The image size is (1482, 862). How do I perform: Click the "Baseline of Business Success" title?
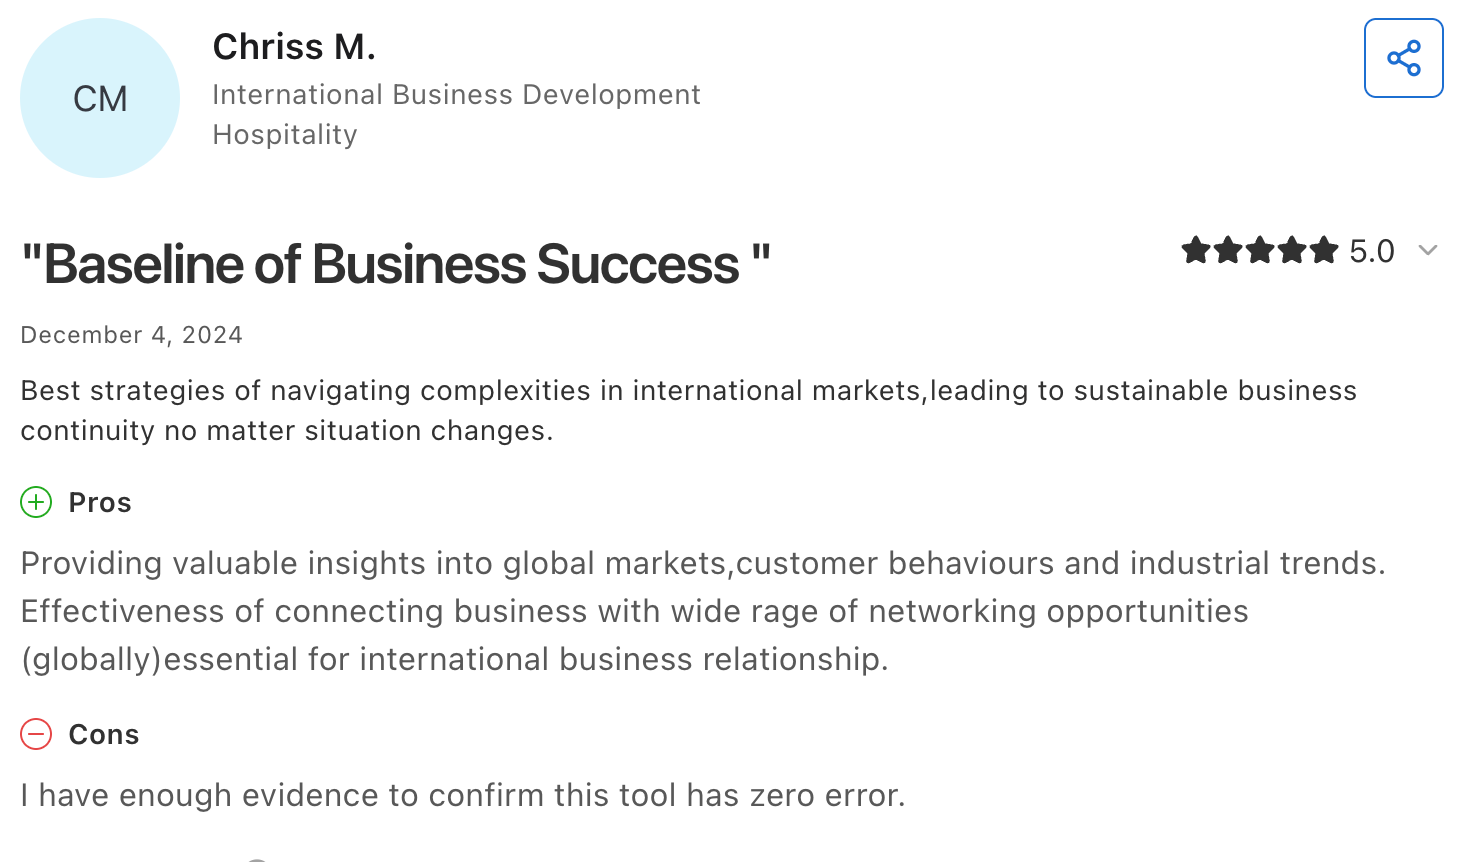[396, 265]
